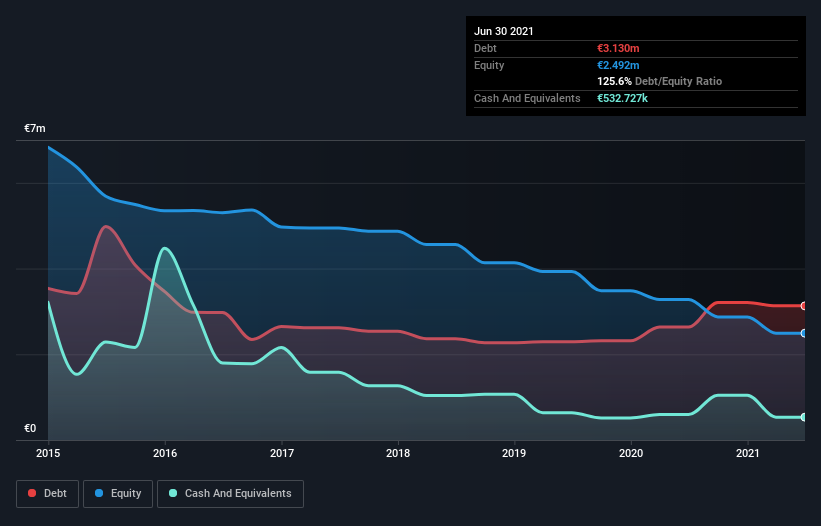Screen dimensions: 821x526
Task: Click the €2.492m equity value
Action: pos(618,65)
